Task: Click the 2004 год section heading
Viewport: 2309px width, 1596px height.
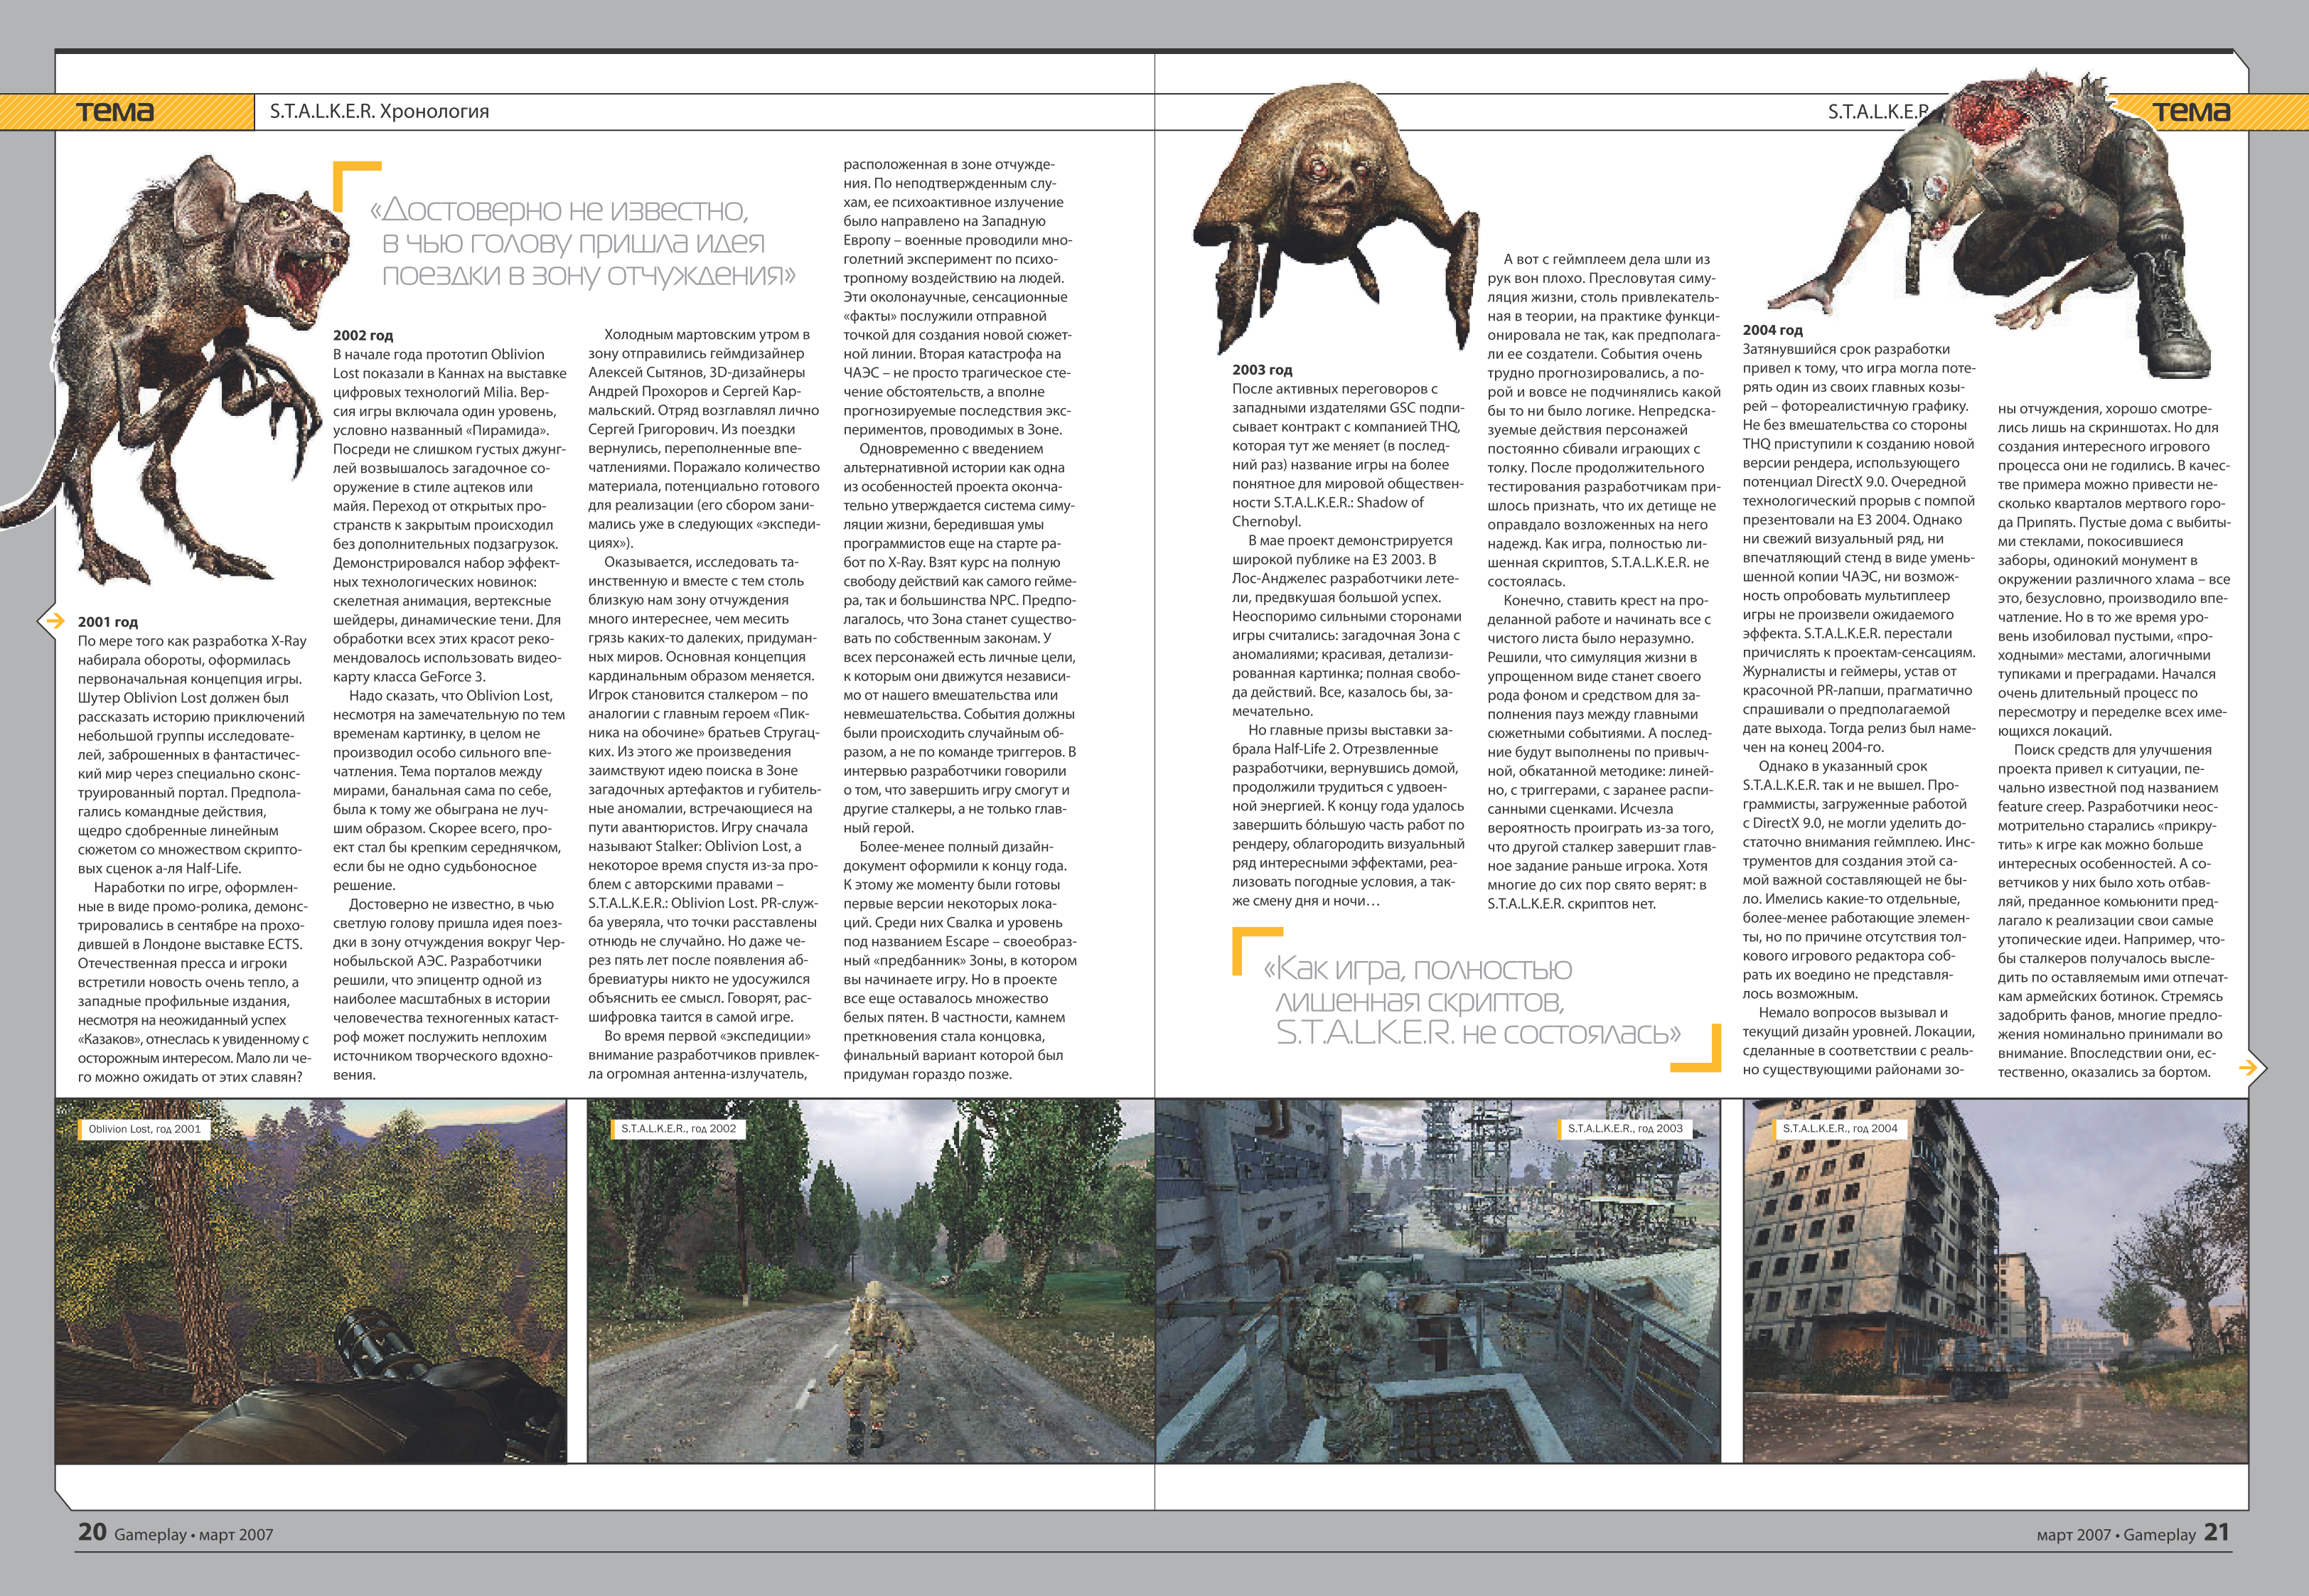Action: [1772, 330]
